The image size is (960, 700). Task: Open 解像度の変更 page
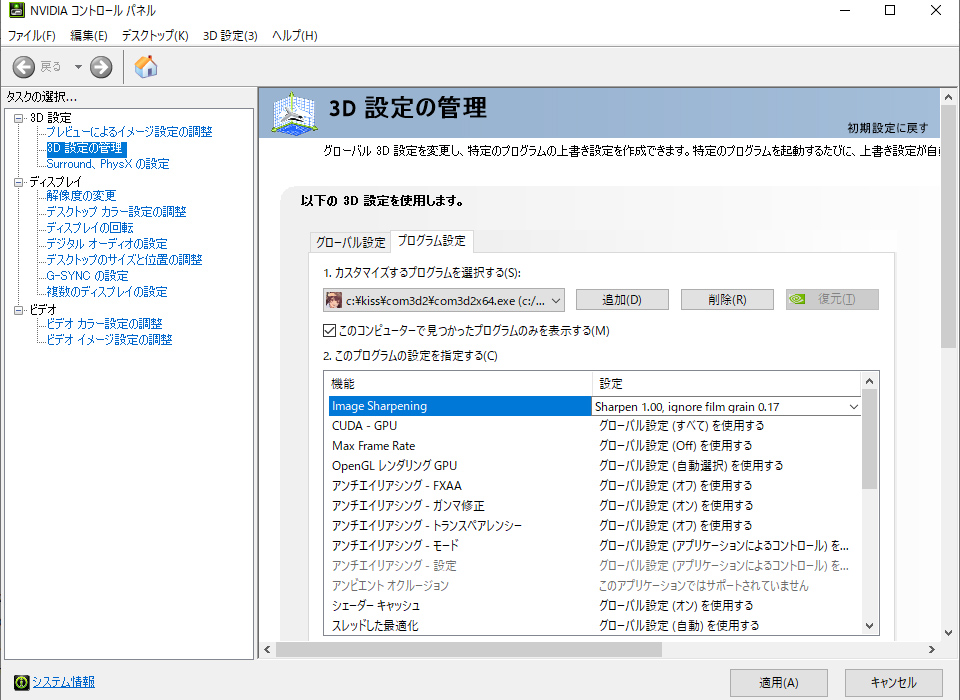(81, 195)
